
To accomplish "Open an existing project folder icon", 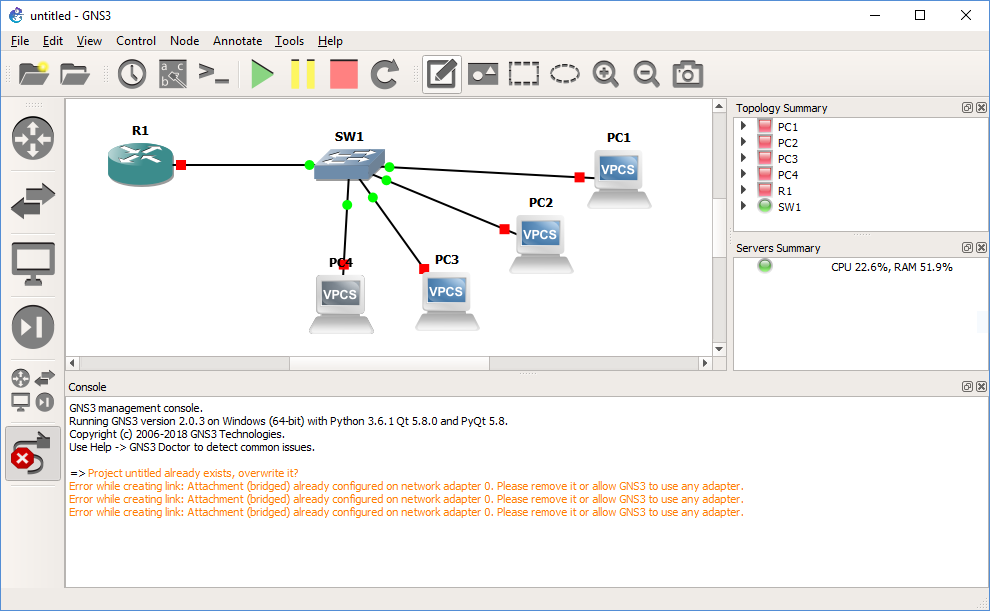I will coord(75,74).
